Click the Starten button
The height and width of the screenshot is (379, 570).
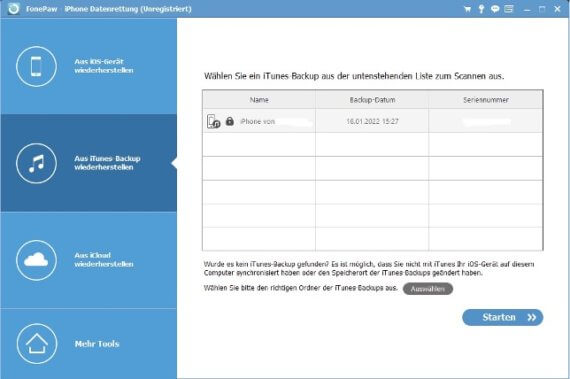tap(503, 317)
